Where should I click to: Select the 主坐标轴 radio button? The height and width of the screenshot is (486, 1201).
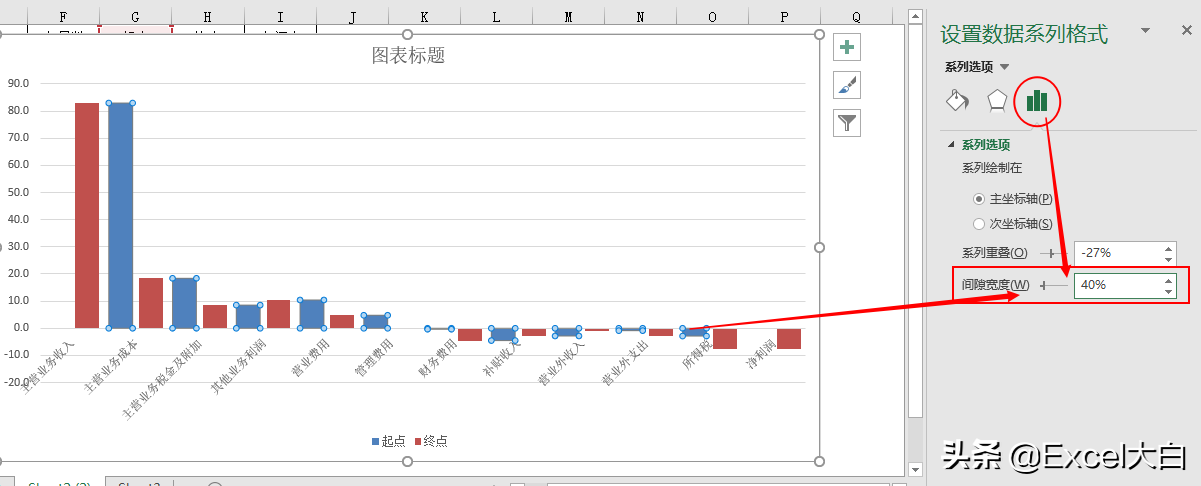click(x=980, y=199)
